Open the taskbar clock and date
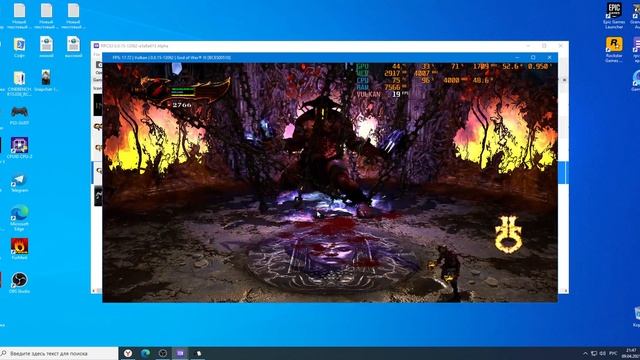Viewport: 640px width, 360px height. point(631,353)
